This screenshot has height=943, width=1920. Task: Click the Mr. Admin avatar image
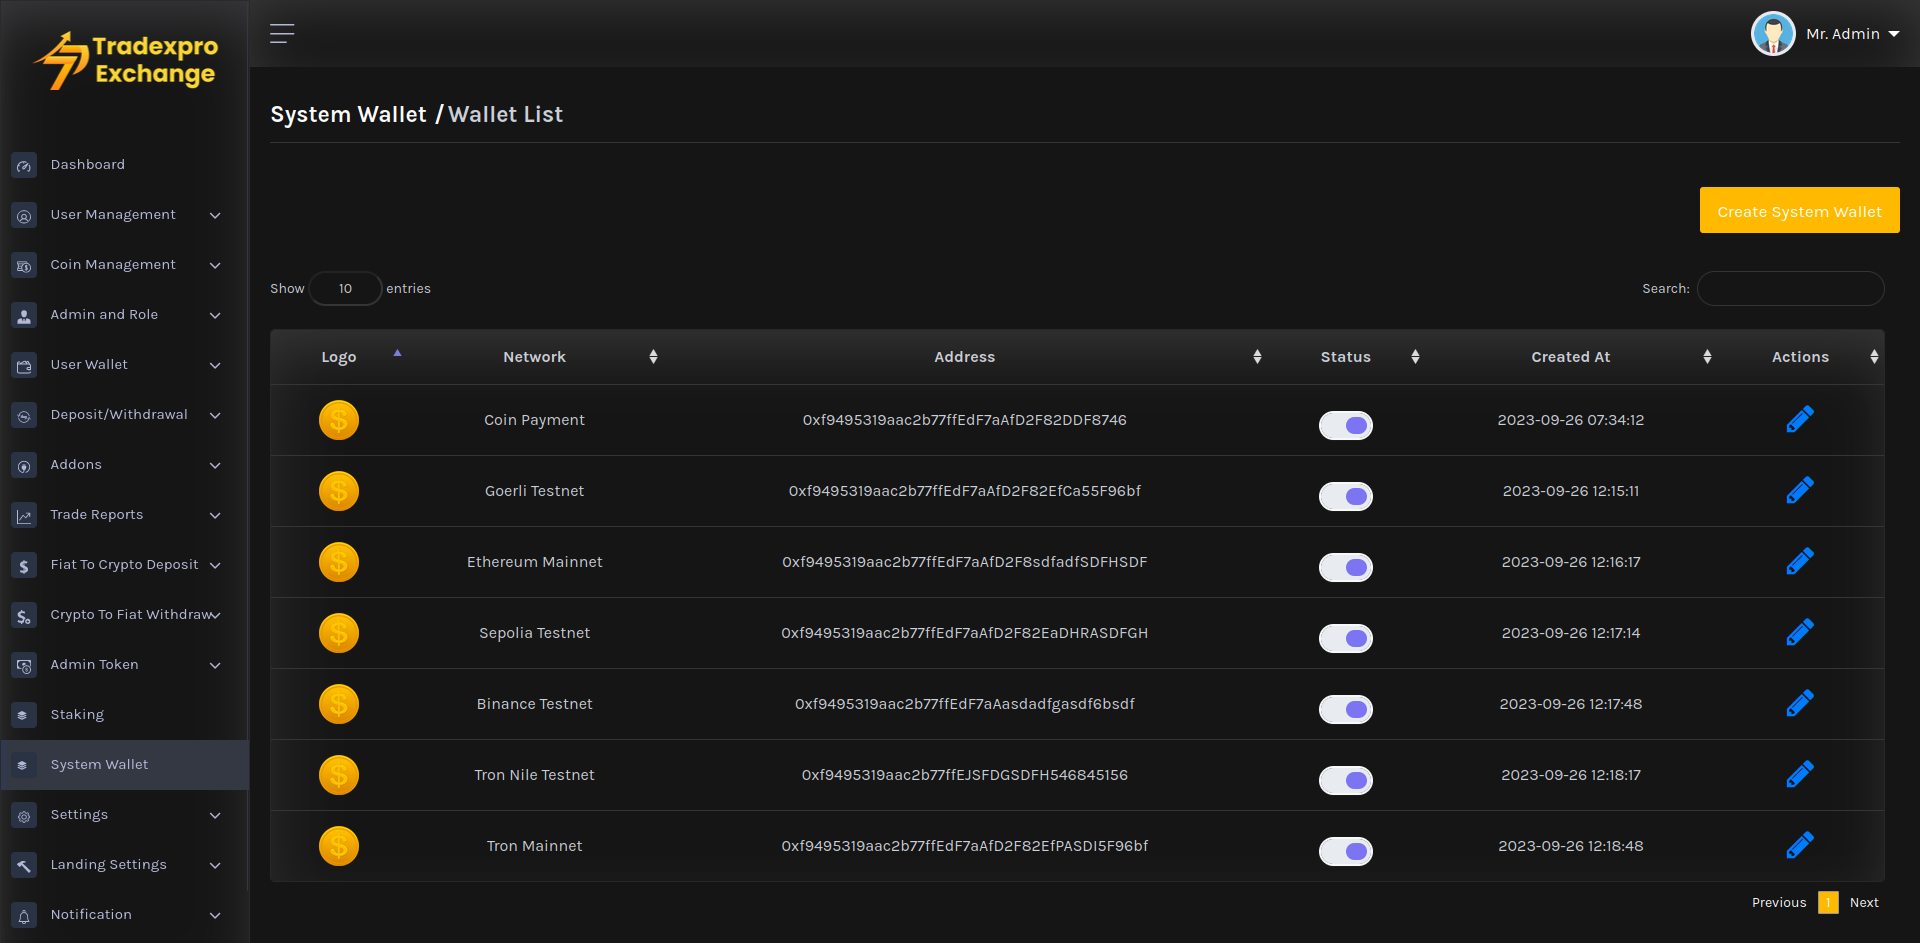[x=1773, y=34]
